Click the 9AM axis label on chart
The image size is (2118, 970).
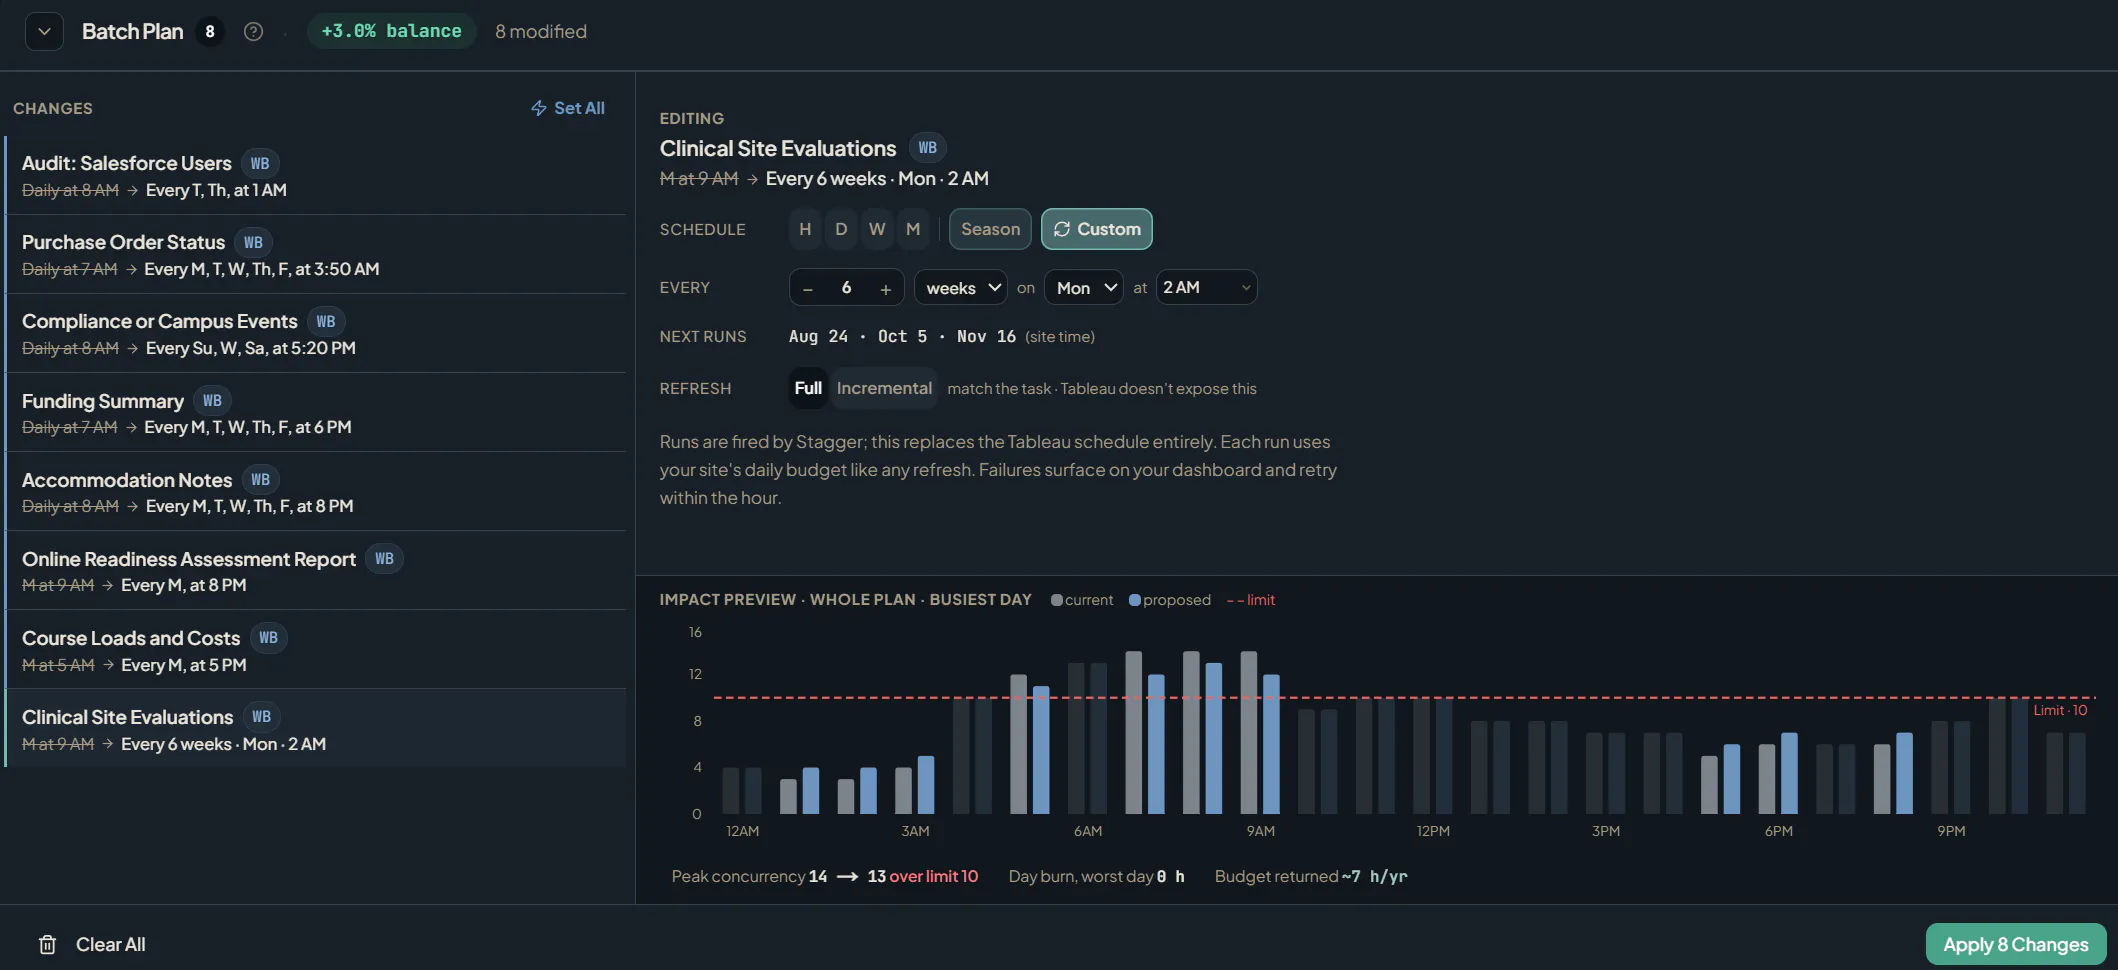click(x=1260, y=831)
